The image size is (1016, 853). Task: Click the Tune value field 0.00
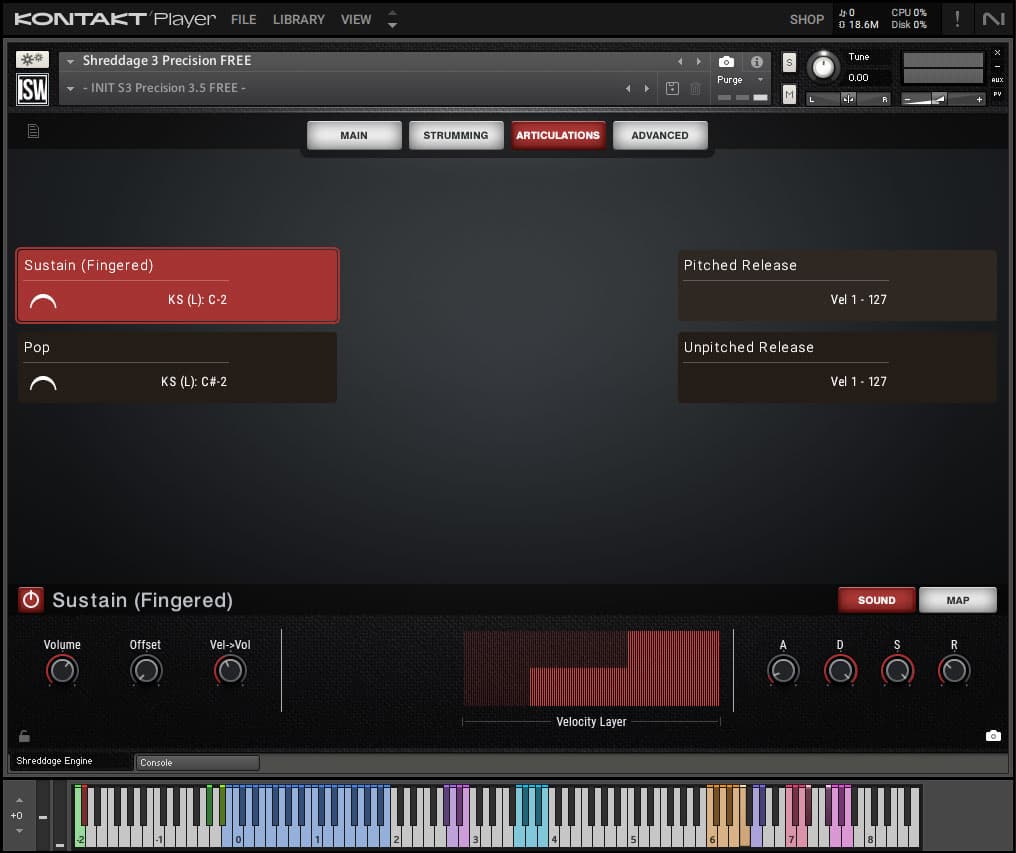(859, 78)
